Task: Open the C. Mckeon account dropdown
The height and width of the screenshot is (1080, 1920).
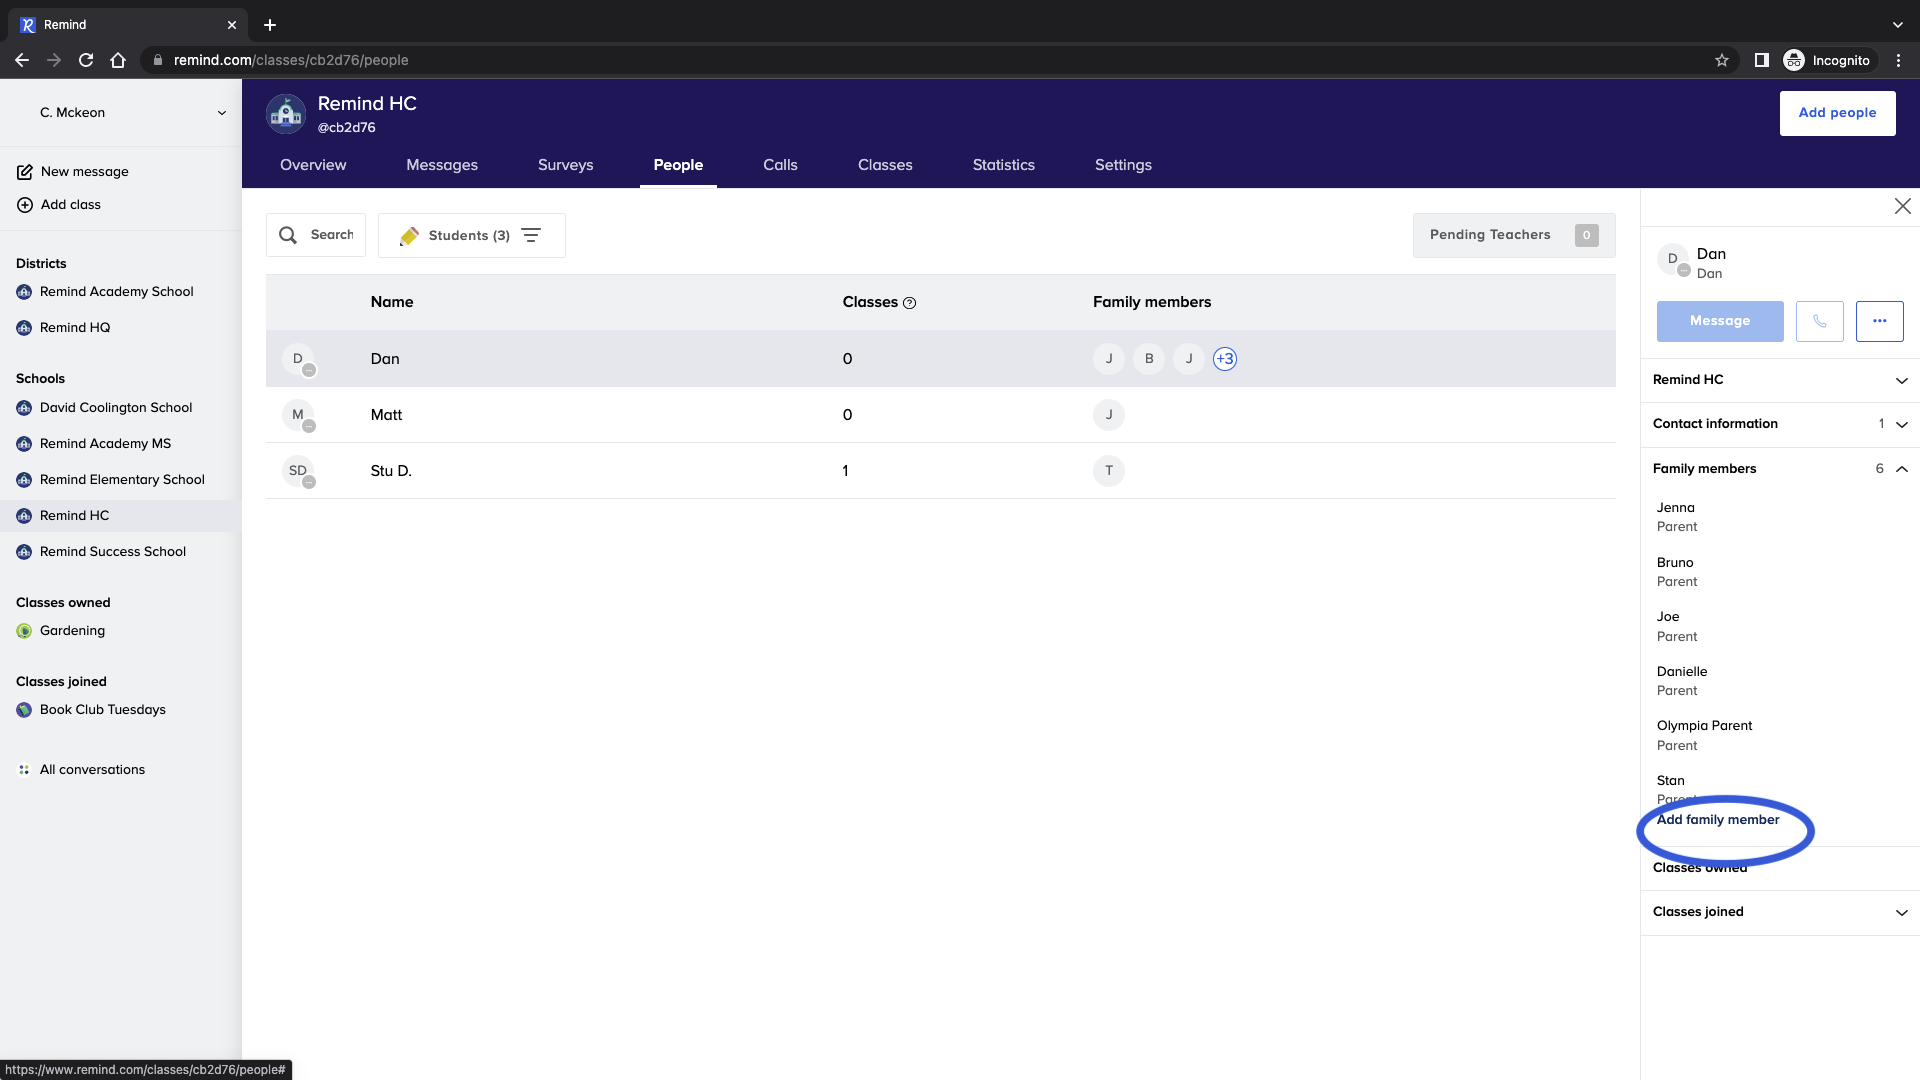Action: pyautogui.click(x=221, y=113)
